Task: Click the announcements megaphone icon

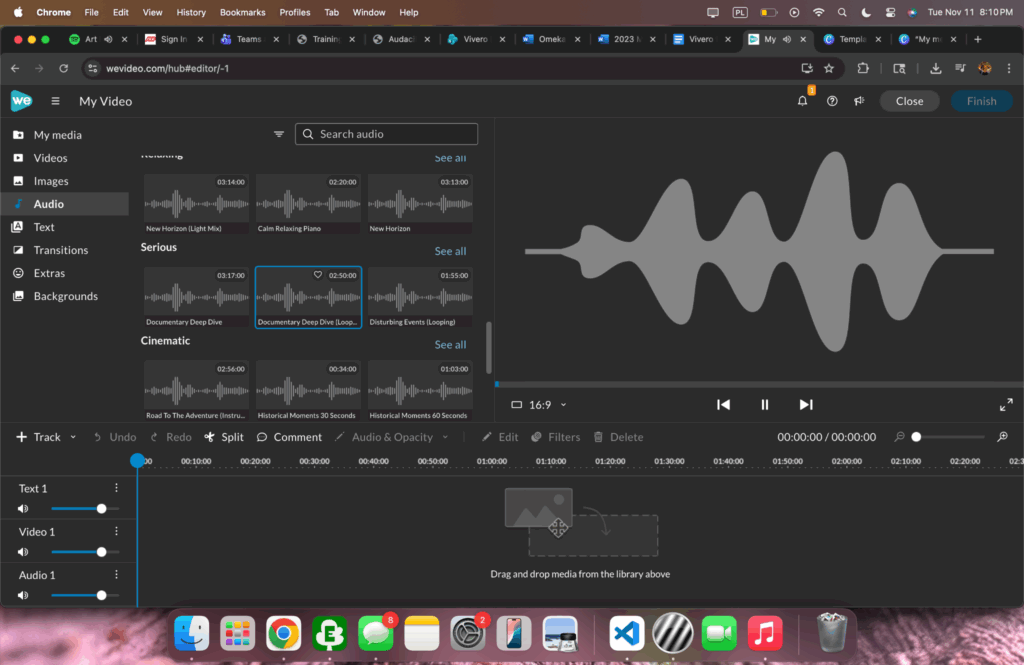Action: coord(859,101)
